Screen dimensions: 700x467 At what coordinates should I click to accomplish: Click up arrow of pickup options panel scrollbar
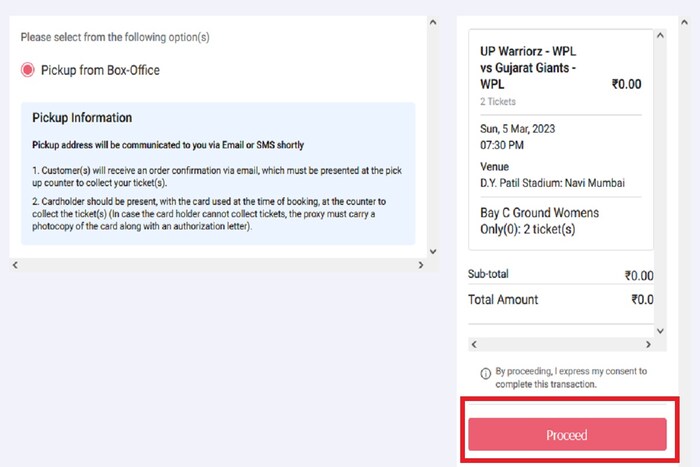click(433, 22)
